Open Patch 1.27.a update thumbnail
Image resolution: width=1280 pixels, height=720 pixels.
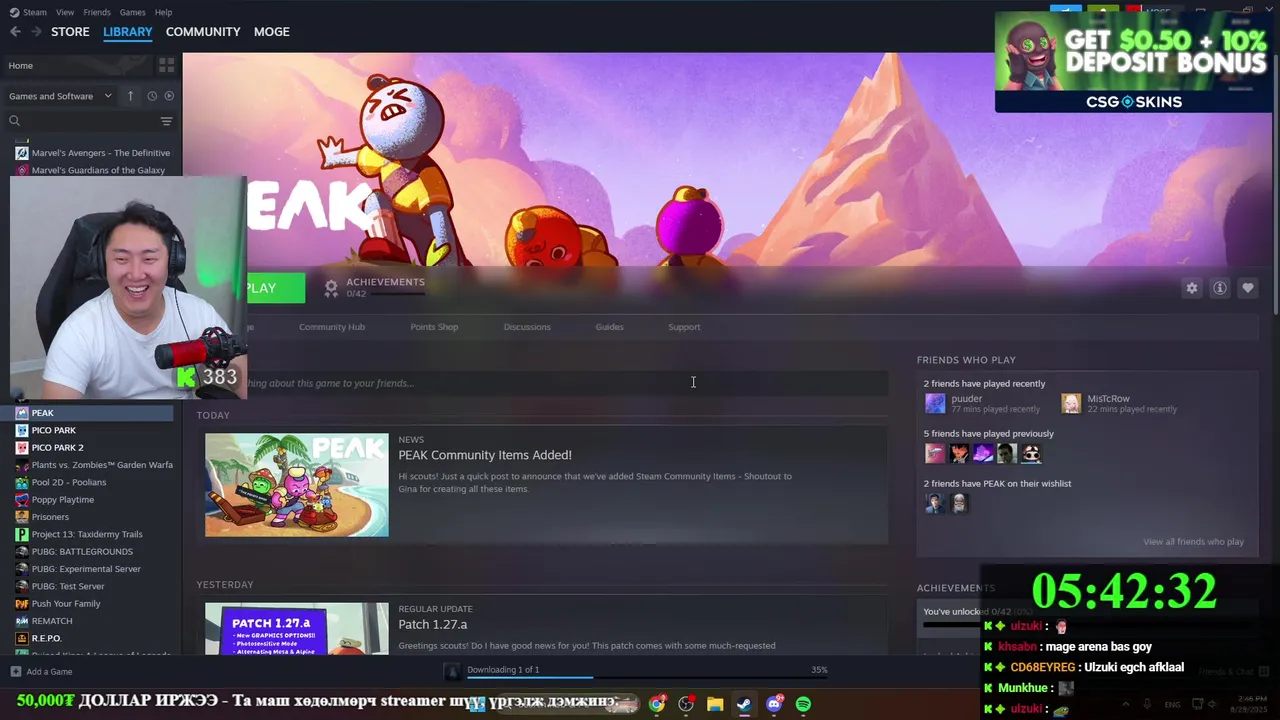click(297, 628)
